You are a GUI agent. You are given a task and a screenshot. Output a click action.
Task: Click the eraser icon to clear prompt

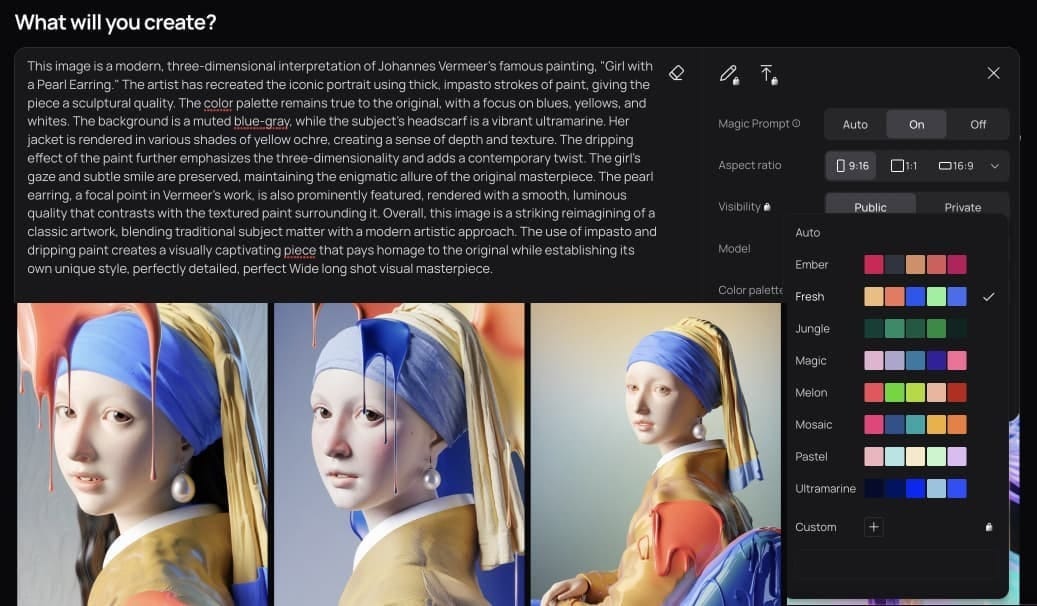coord(676,73)
